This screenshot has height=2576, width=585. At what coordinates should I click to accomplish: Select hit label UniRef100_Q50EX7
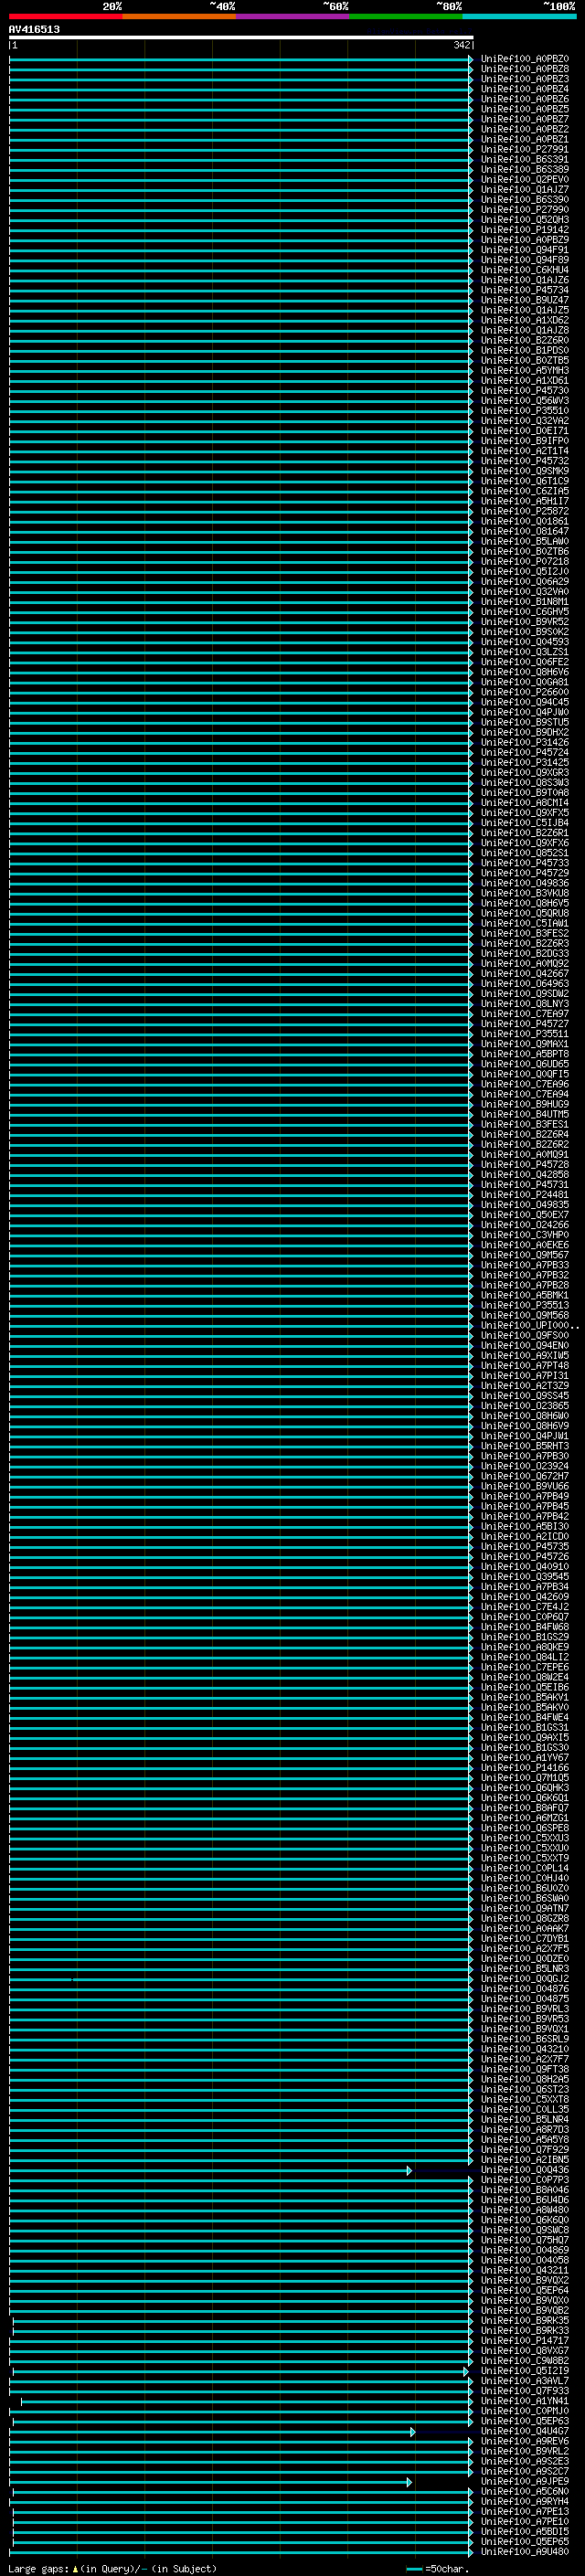tap(525, 1215)
